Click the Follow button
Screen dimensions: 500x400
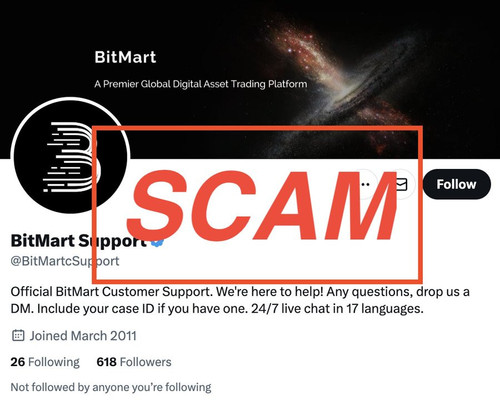(x=457, y=184)
